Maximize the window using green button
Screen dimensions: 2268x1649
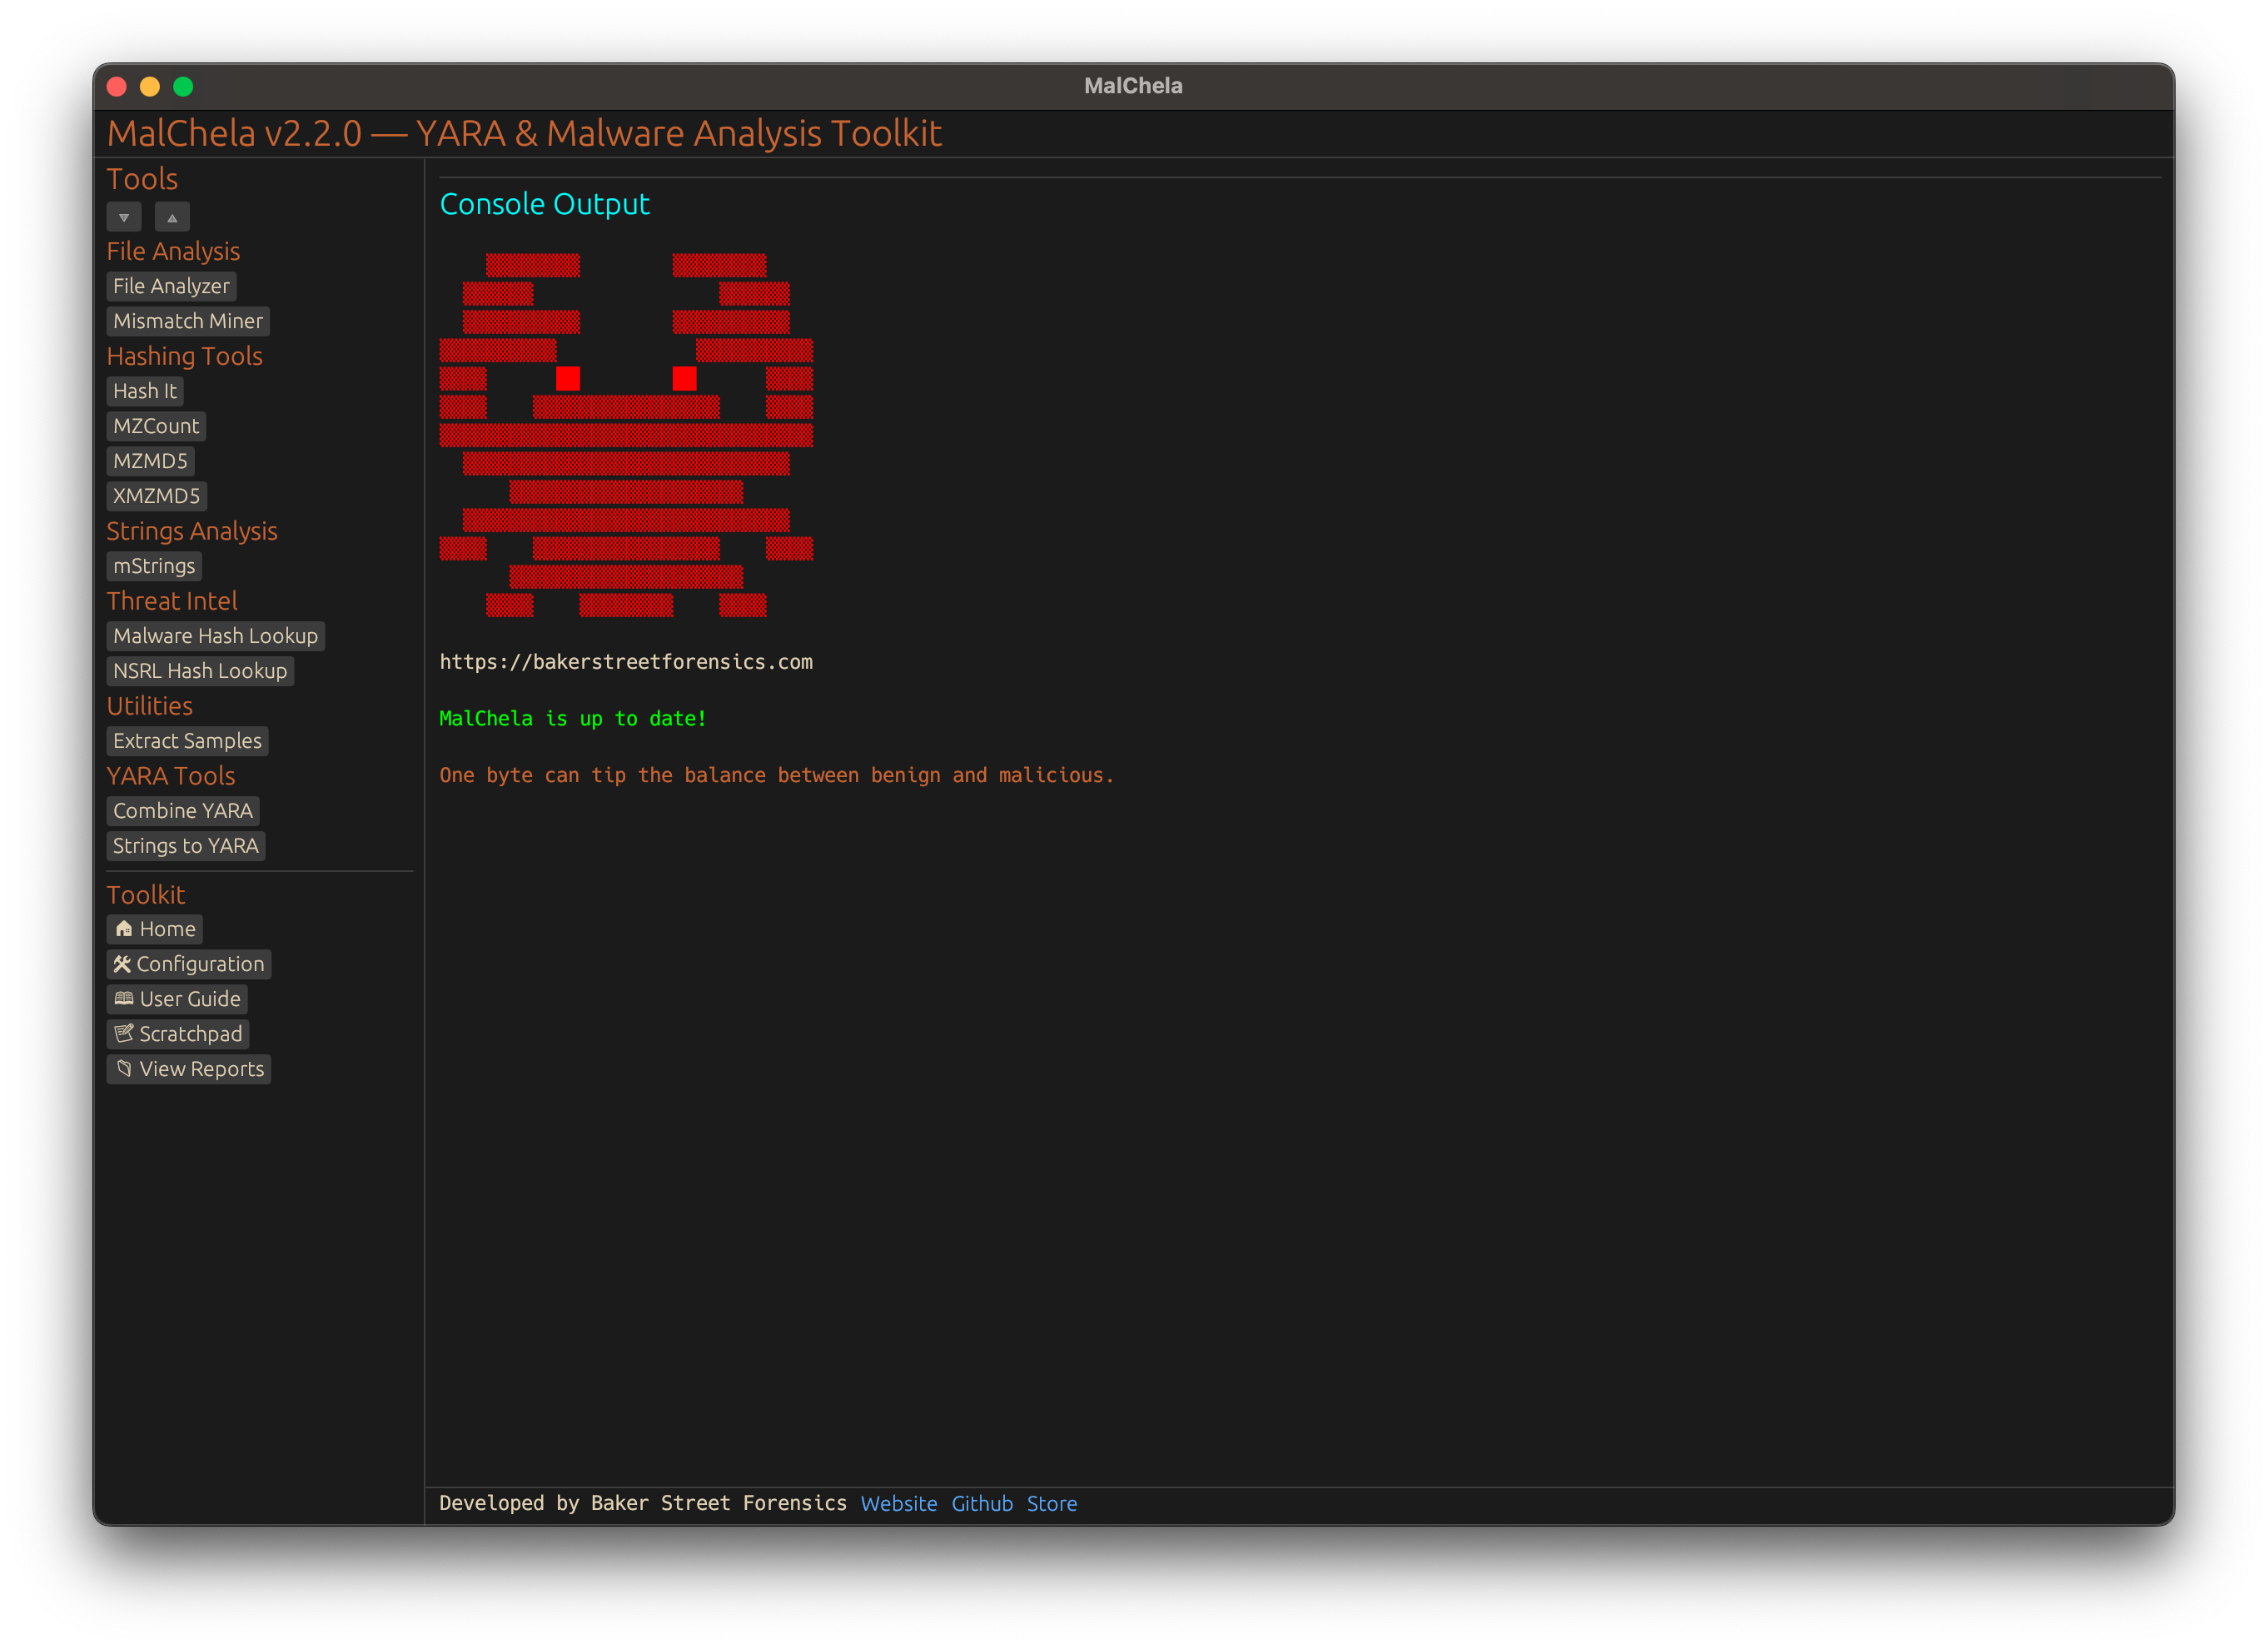pos(183,86)
